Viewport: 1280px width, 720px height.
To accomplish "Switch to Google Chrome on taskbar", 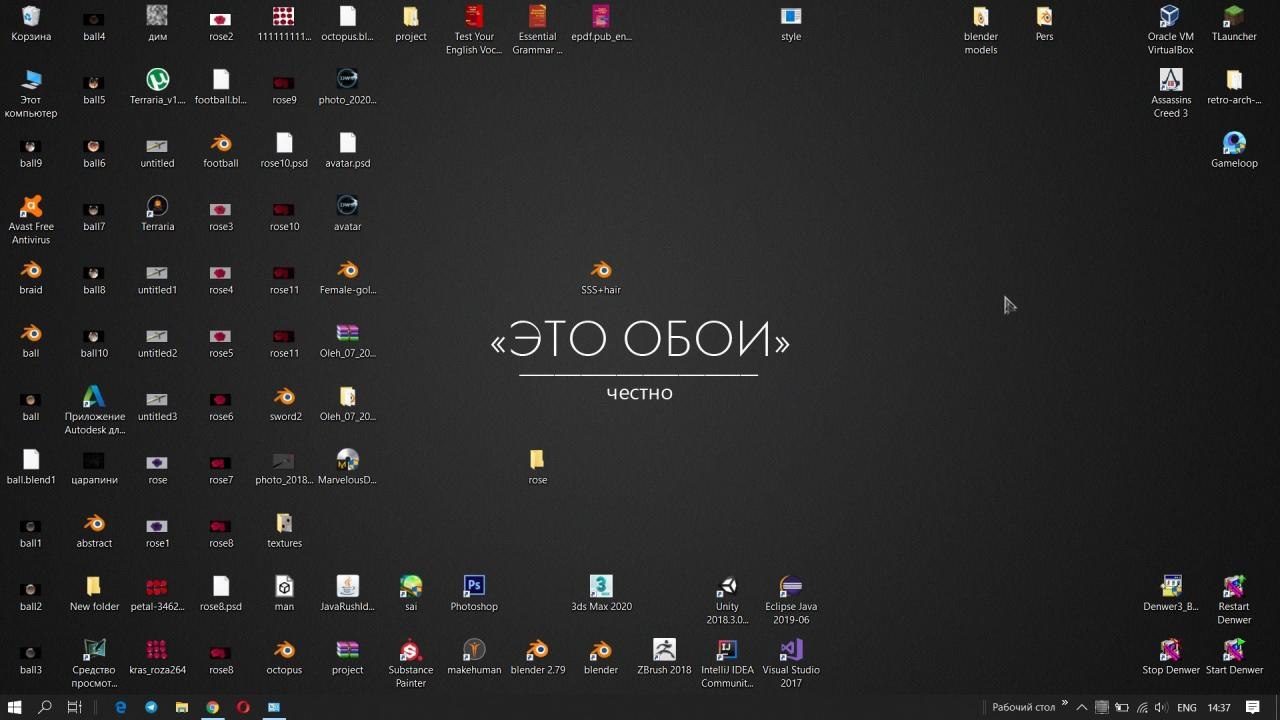I will (212, 707).
